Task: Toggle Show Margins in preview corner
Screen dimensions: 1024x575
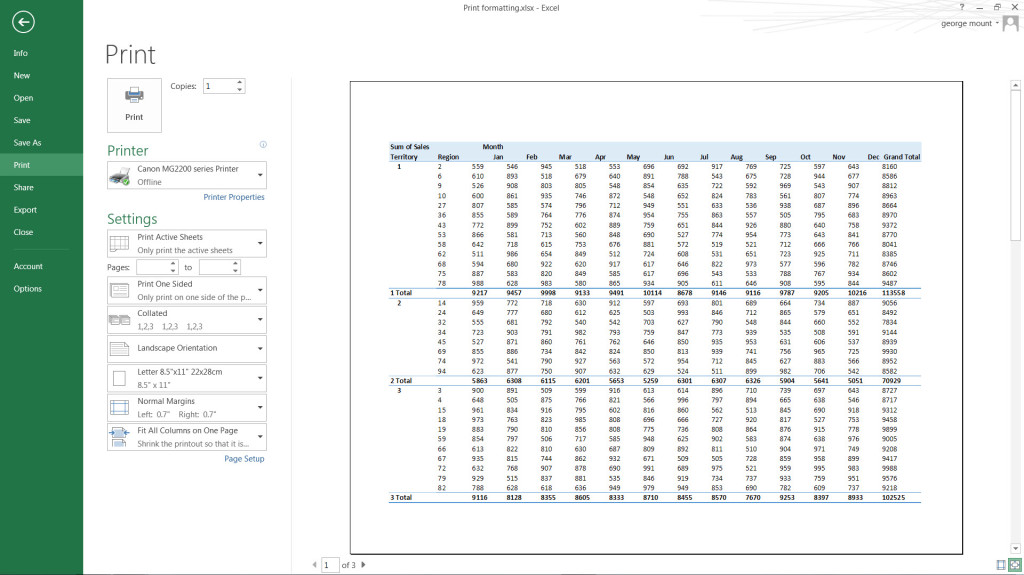Action: coord(1001,565)
